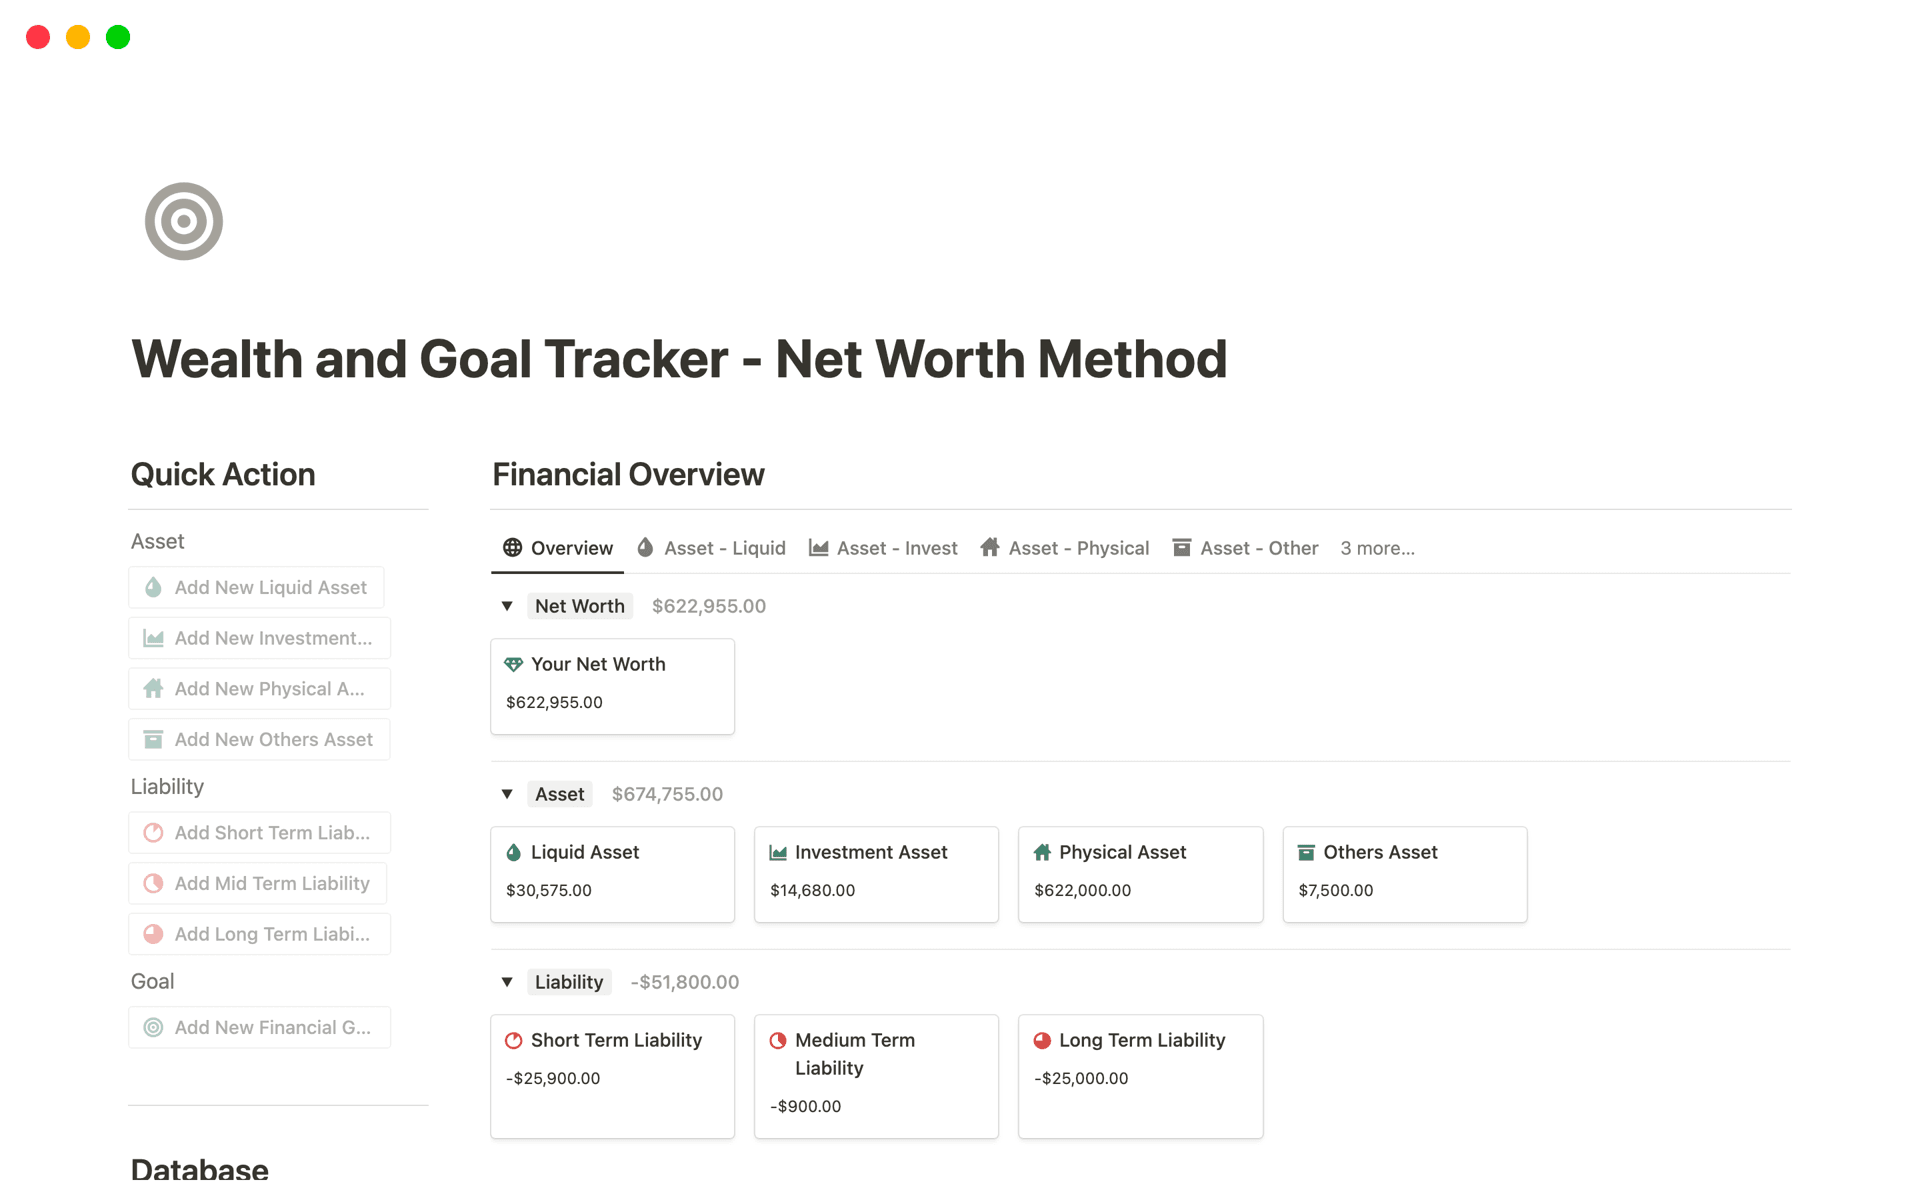The image size is (1920, 1200).
Task: Click the target icon on Add New Financial Goal
Action: tap(152, 1027)
